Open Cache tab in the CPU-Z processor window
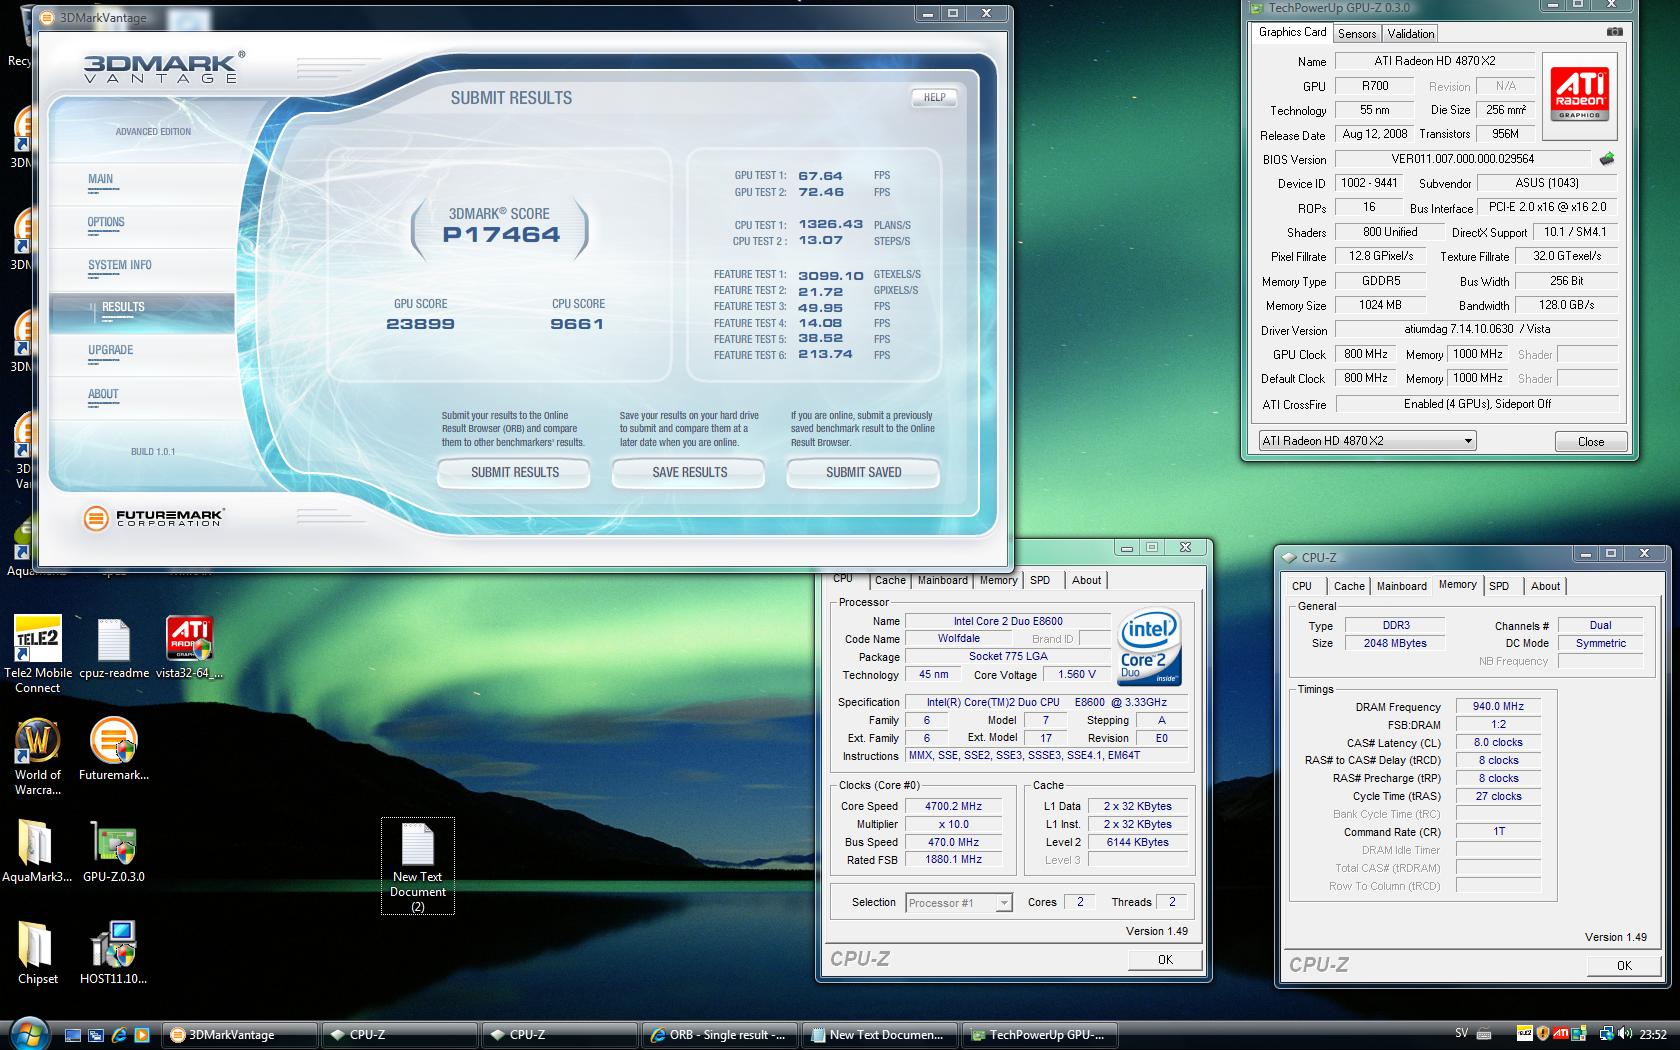Image resolution: width=1680 pixels, height=1050 pixels. point(890,580)
